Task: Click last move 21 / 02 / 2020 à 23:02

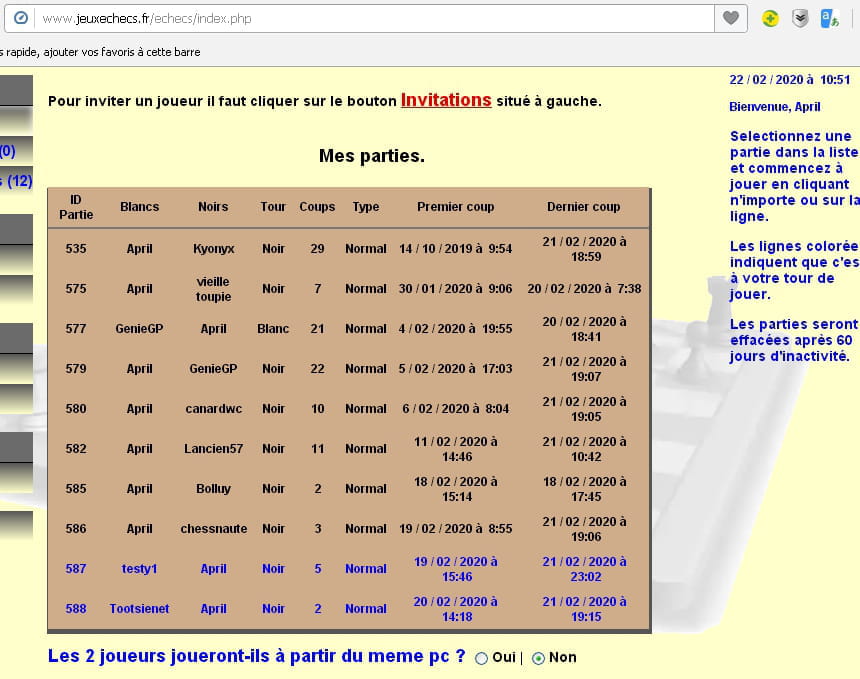Action: (x=585, y=569)
